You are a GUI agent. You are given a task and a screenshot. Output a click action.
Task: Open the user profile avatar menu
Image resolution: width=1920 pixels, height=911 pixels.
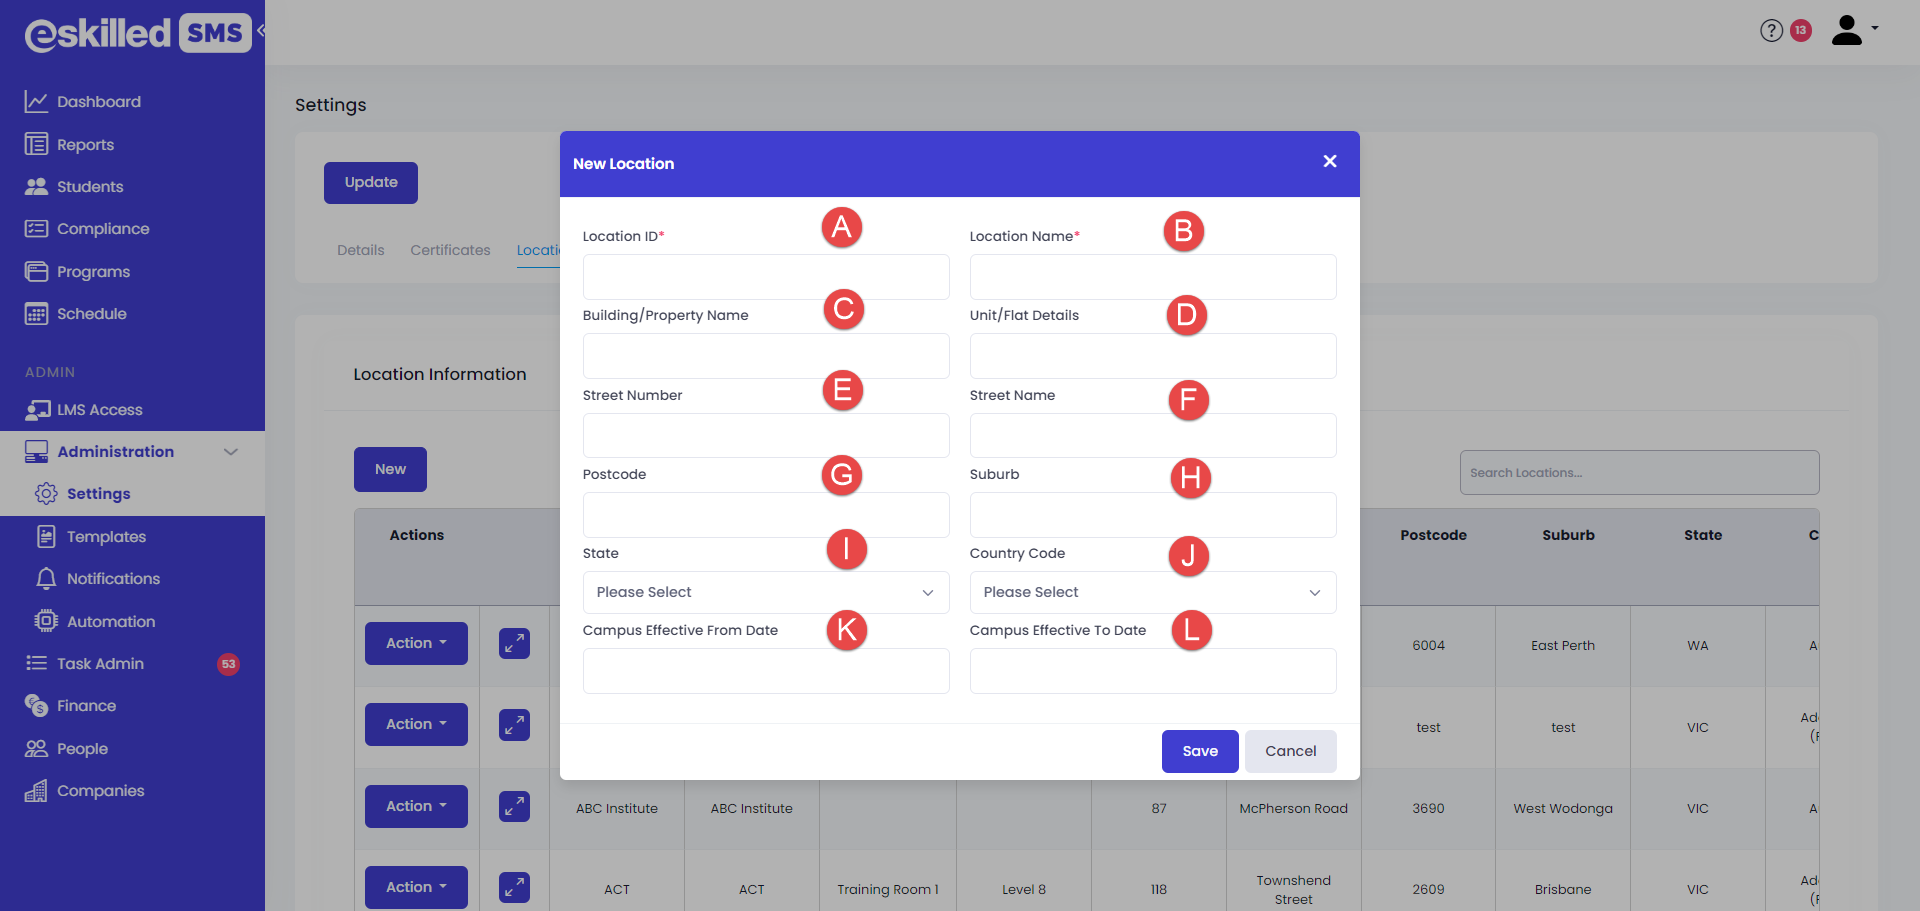(x=1847, y=31)
